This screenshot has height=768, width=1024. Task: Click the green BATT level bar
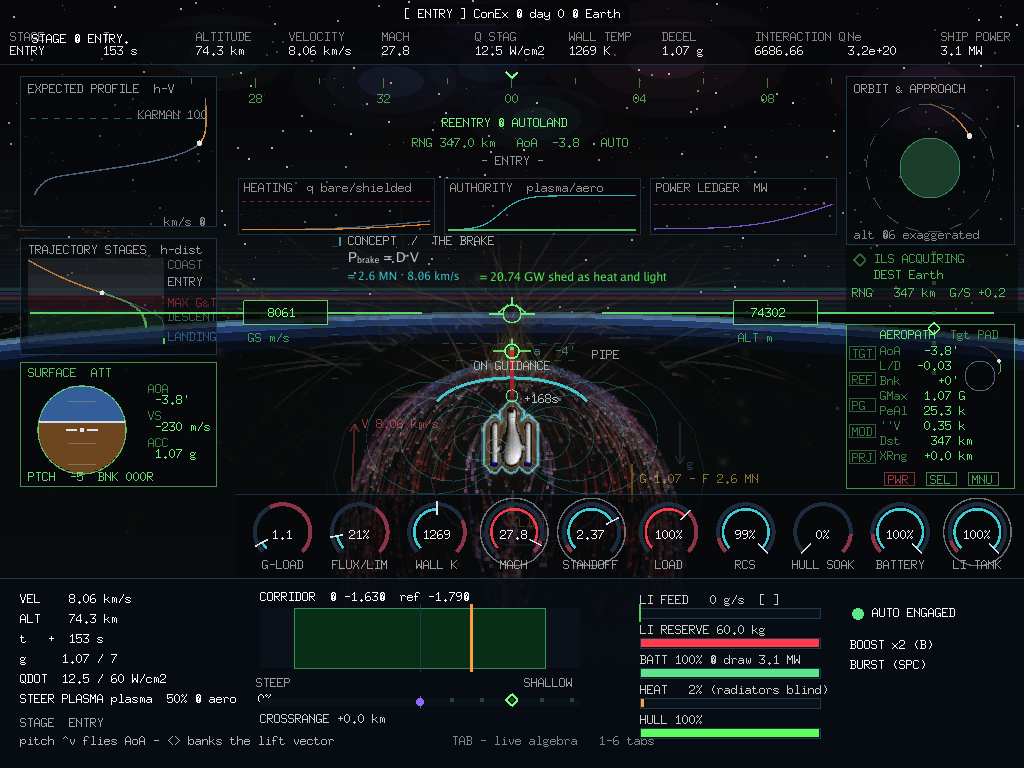pos(729,673)
